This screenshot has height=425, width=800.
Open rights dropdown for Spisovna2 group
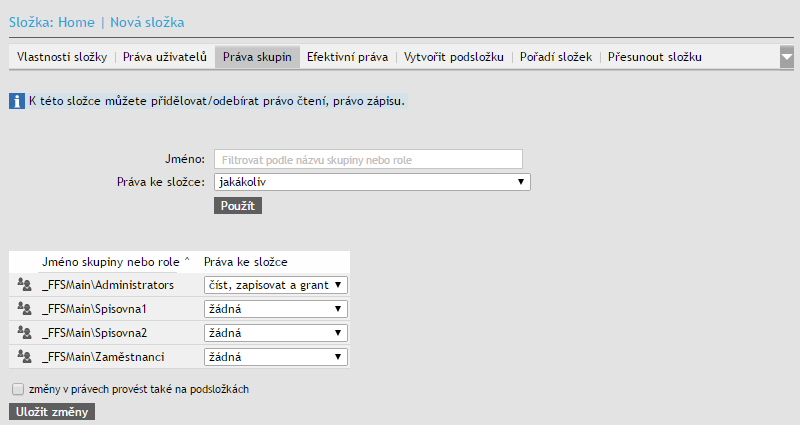(275, 332)
